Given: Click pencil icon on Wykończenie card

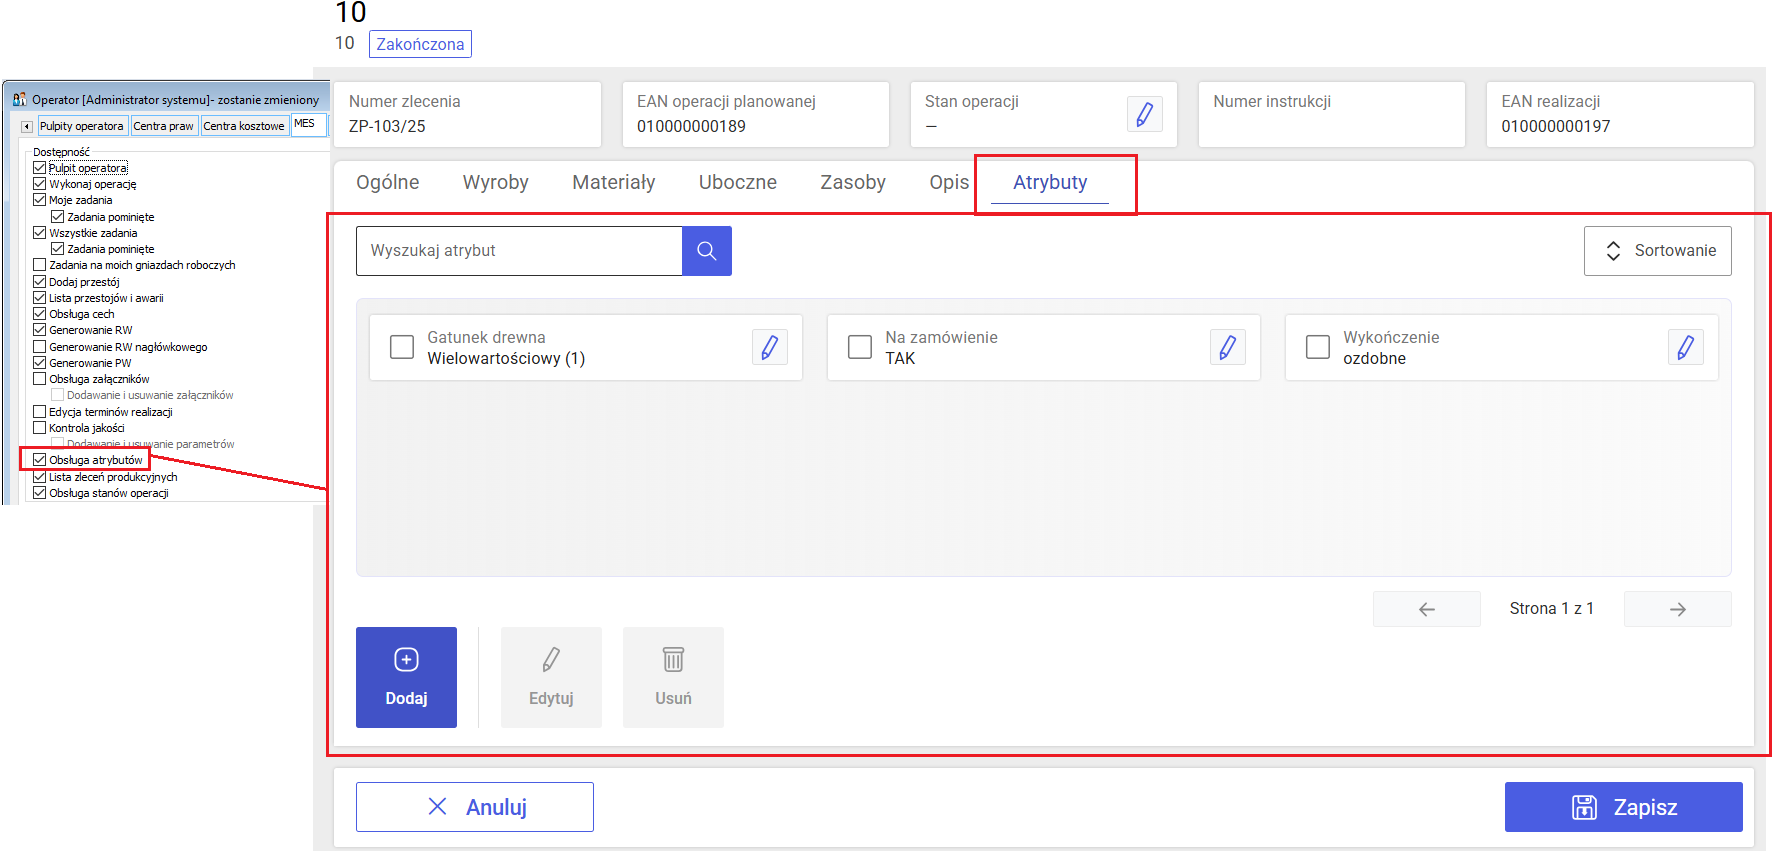Looking at the screenshot, I should (1685, 348).
